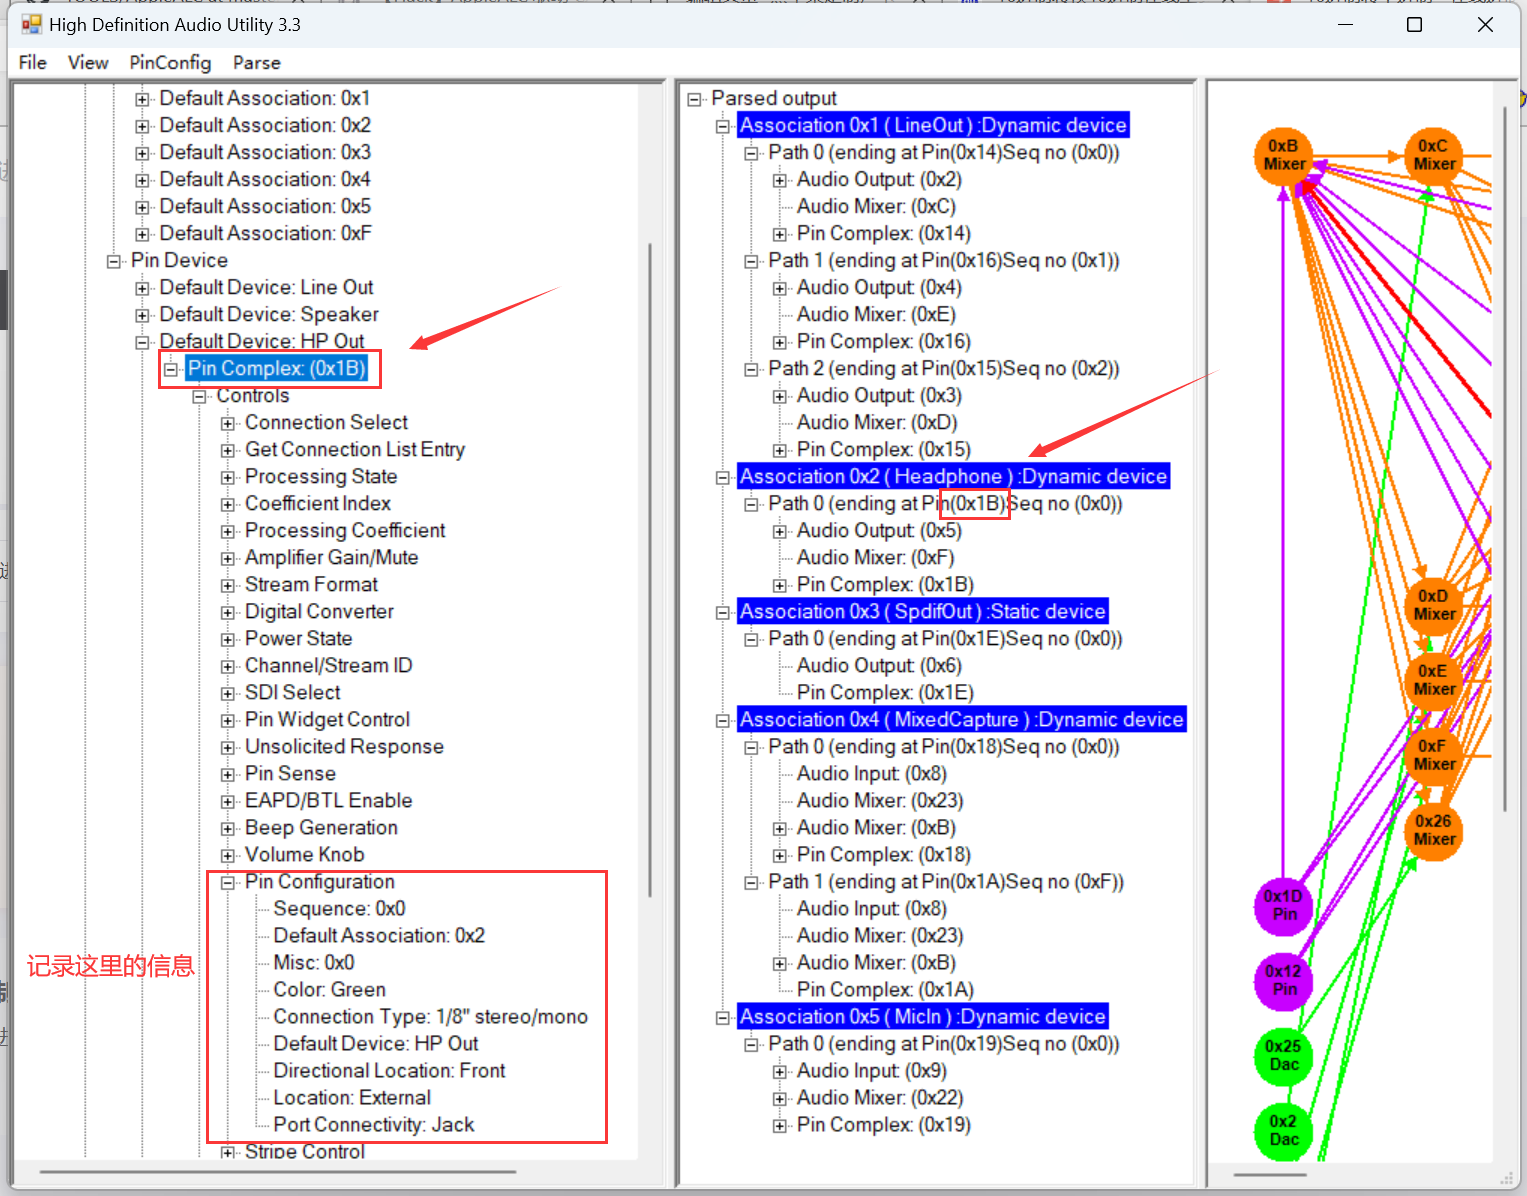Select the 0x26 Mixer node
This screenshot has width=1527, height=1196.
1433,830
